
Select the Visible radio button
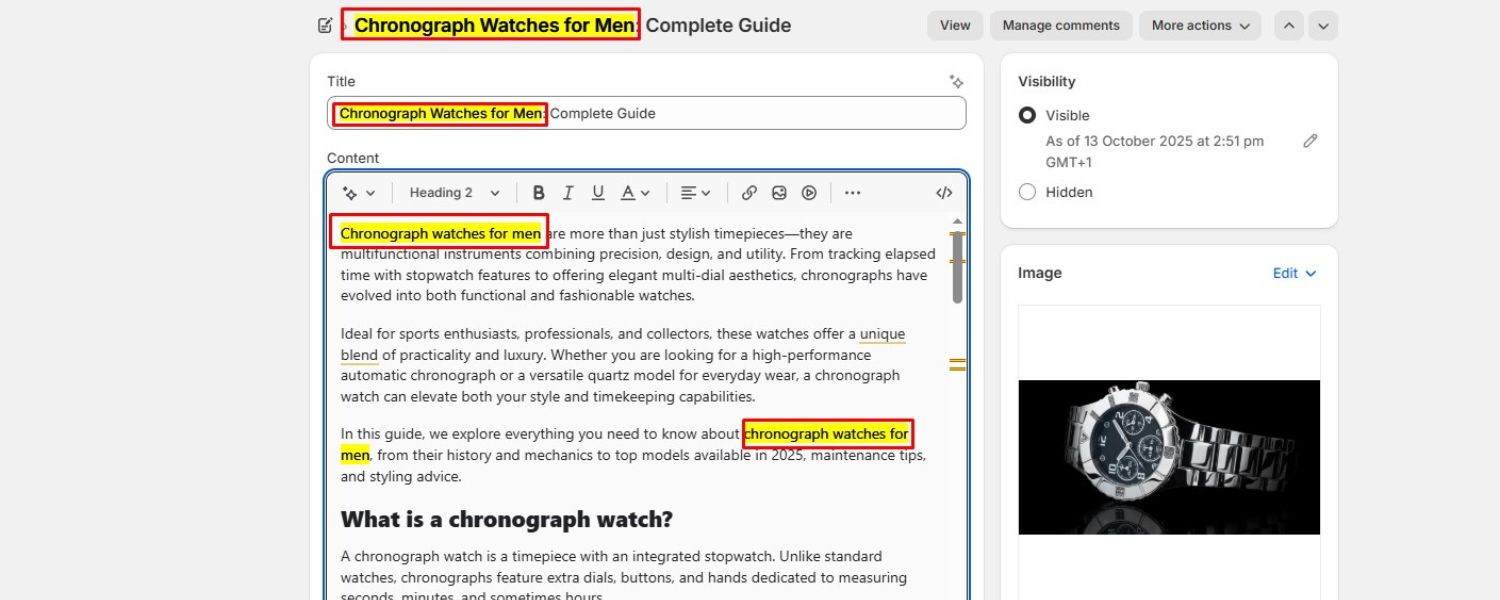point(1028,115)
